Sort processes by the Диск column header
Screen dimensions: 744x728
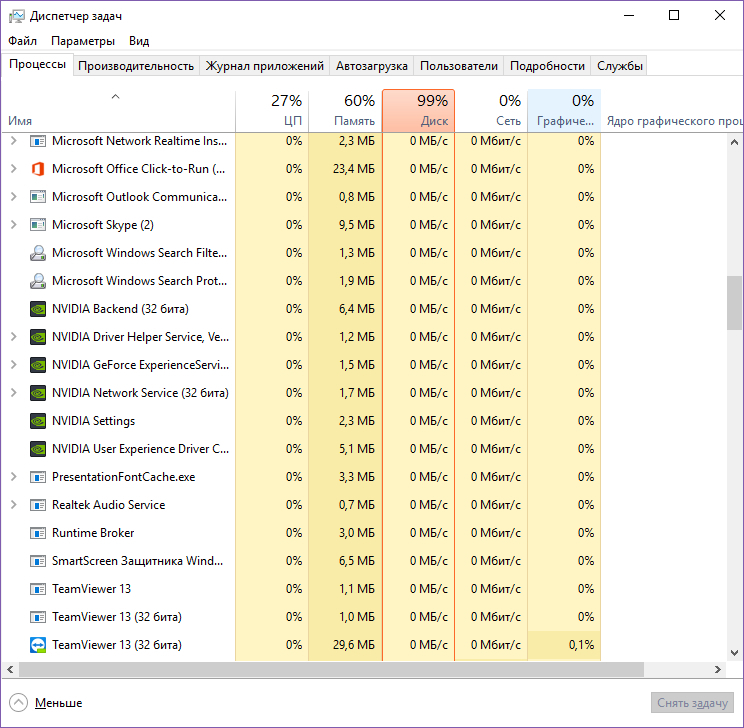point(418,110)
